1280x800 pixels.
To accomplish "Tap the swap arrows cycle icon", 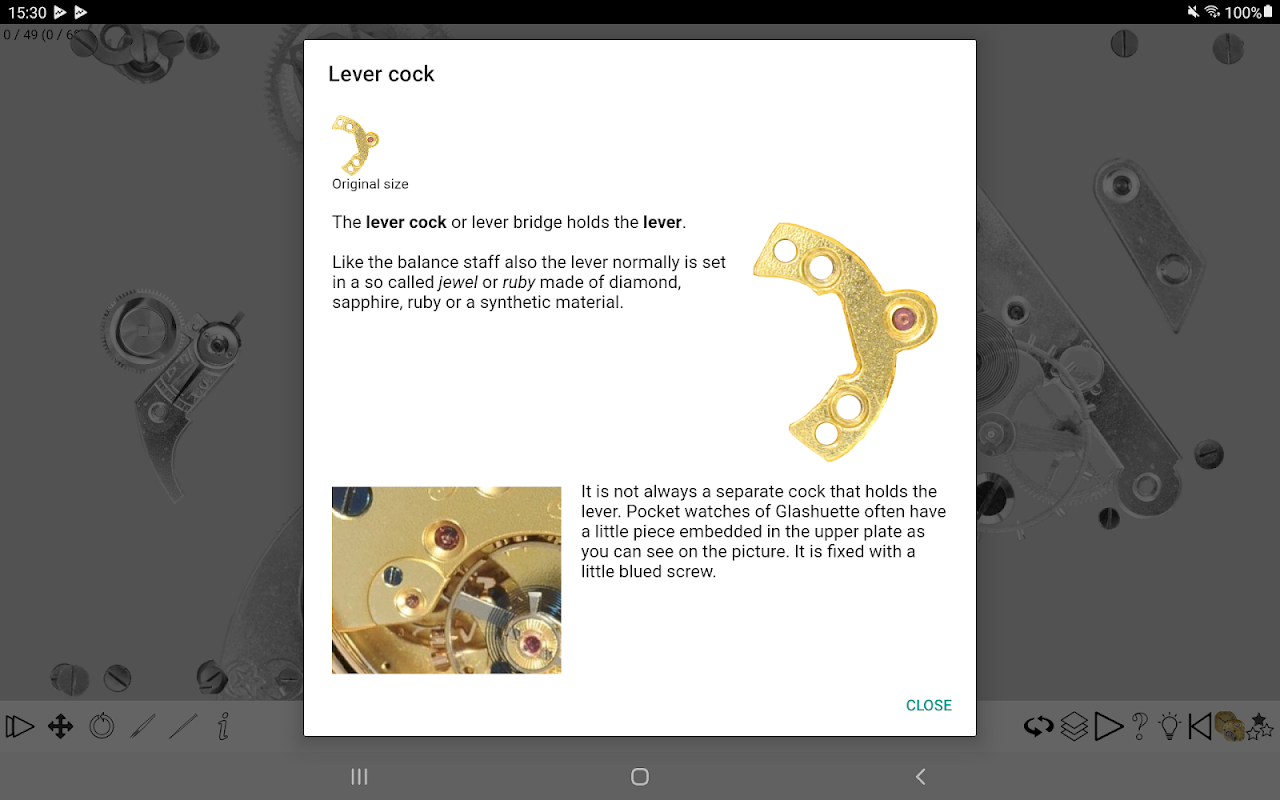I will [x=1039, y=726].
